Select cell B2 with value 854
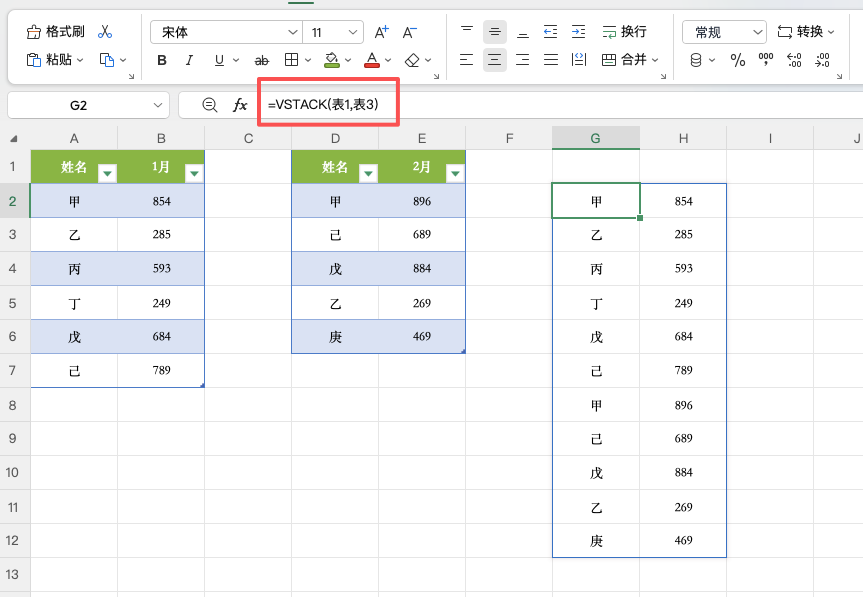 [x=161, y=201]
